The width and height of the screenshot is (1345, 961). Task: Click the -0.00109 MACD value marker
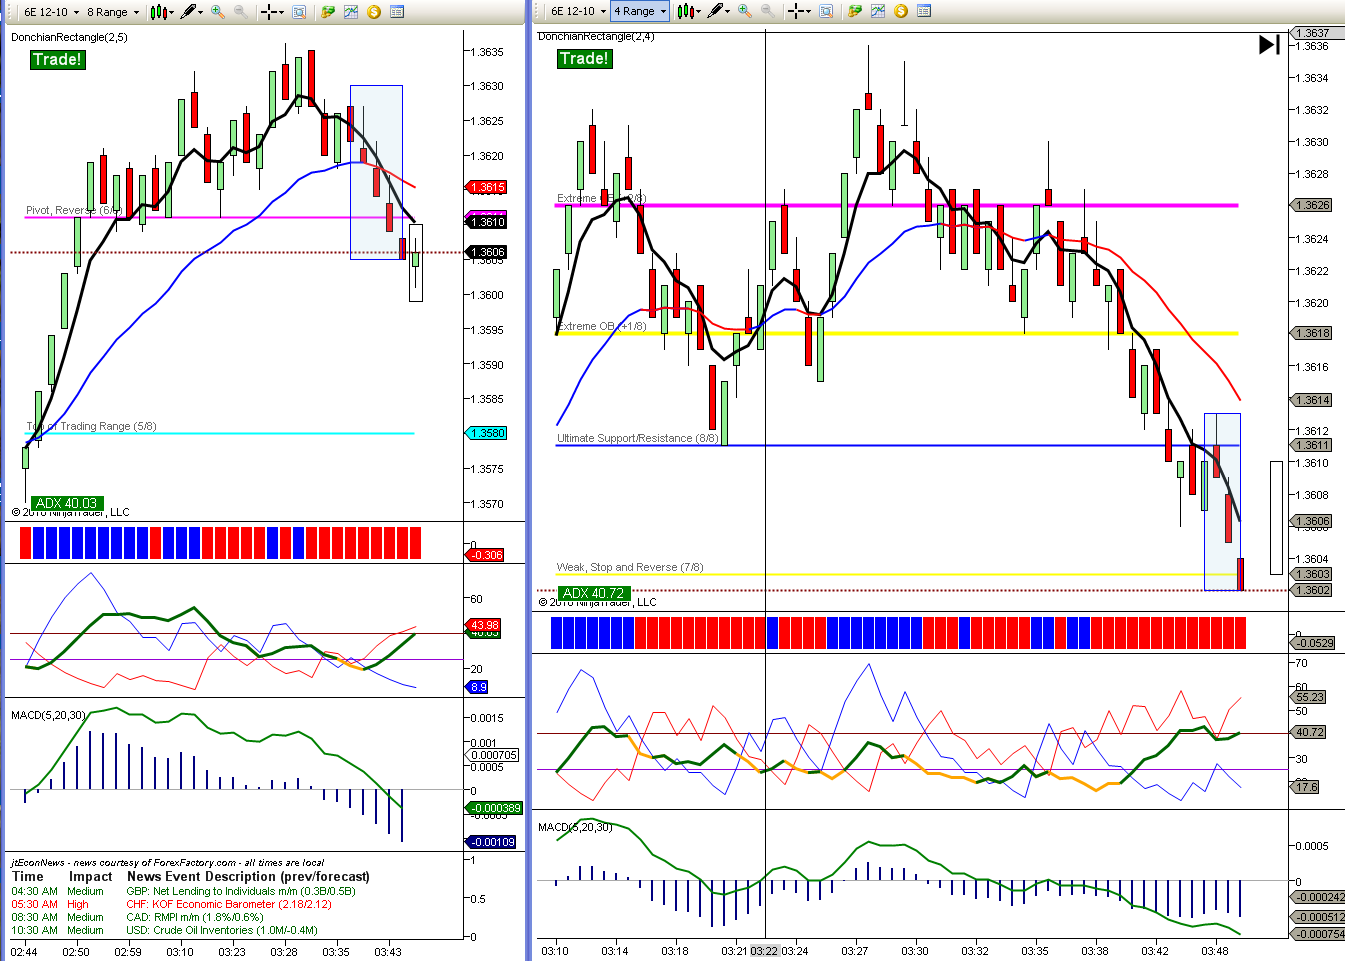coord(493,842)
